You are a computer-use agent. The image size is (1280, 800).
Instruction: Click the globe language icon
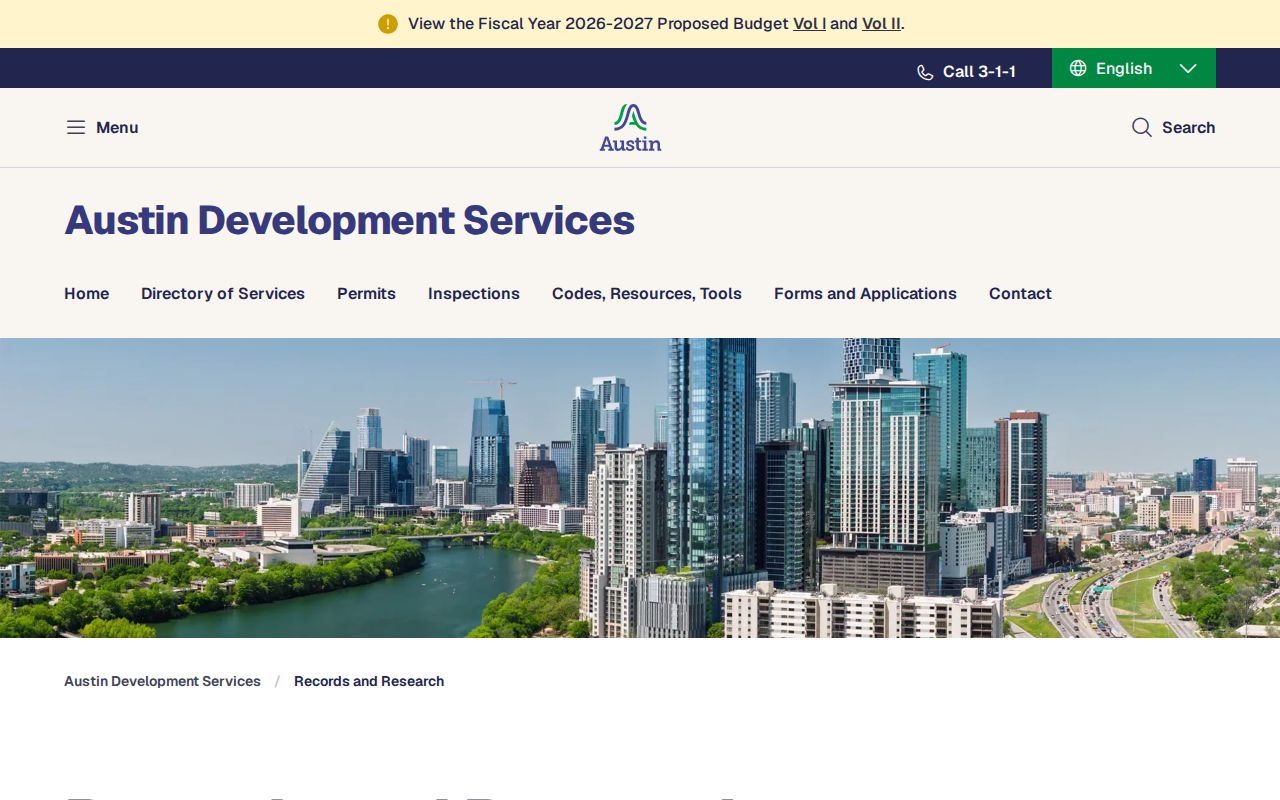point(1078,68)
